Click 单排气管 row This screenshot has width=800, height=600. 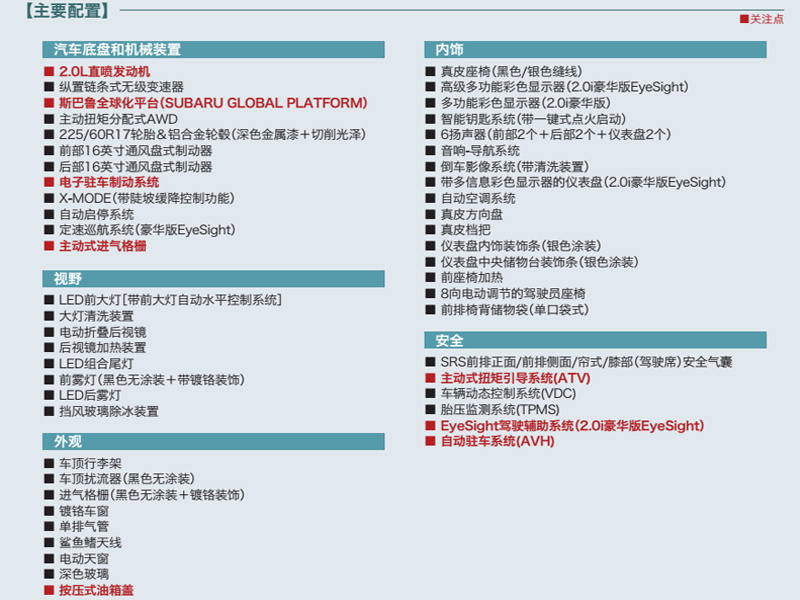click(77, 527)
